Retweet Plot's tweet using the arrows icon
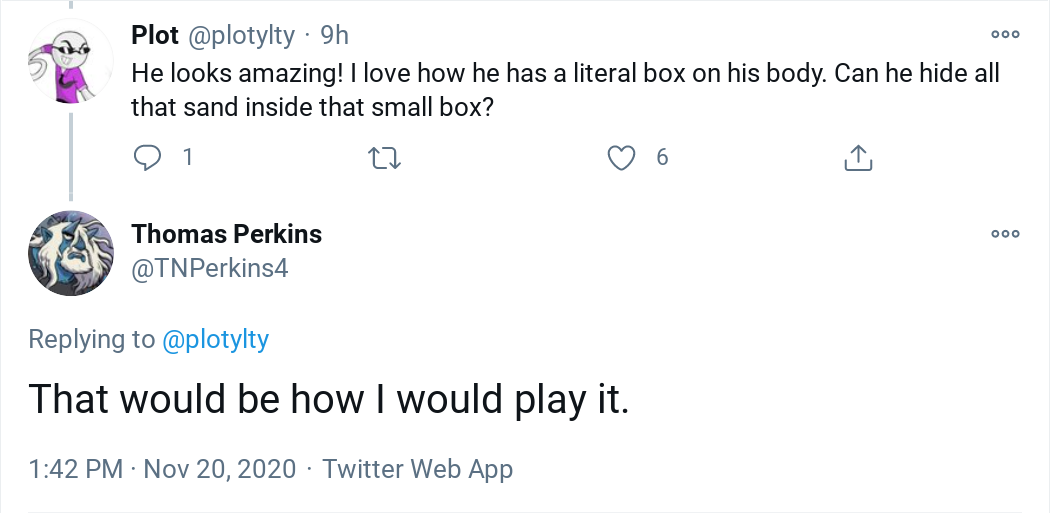The image size is (1050, 513). click(x=384, y=157)
